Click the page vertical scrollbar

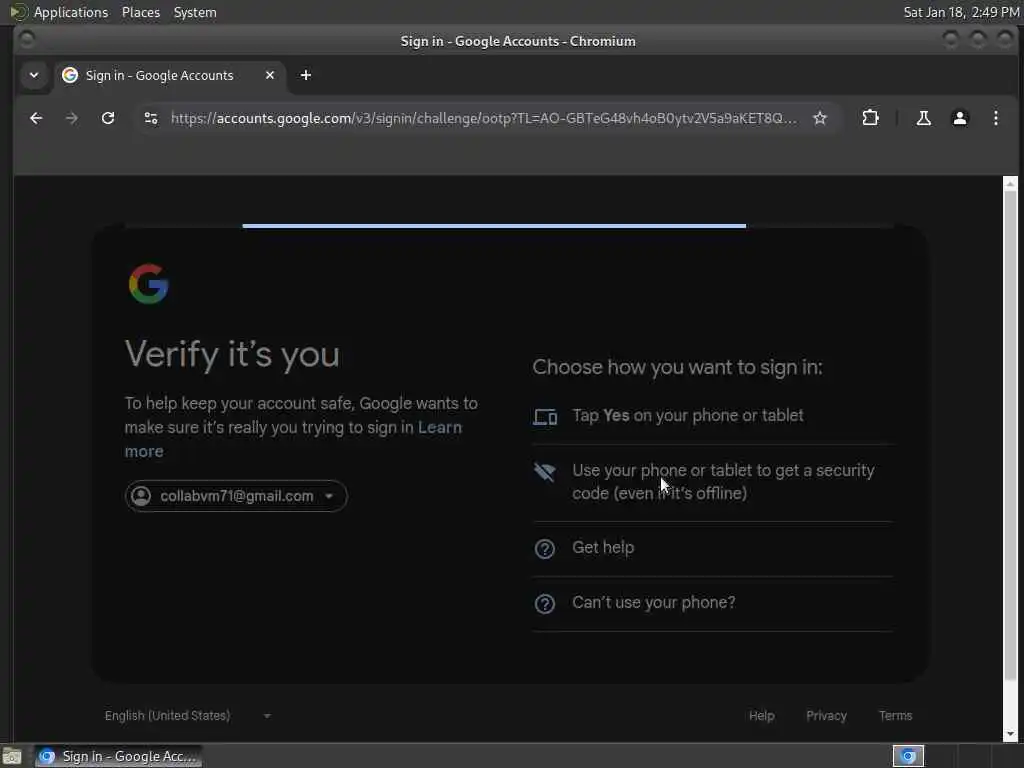point(1010,434)
